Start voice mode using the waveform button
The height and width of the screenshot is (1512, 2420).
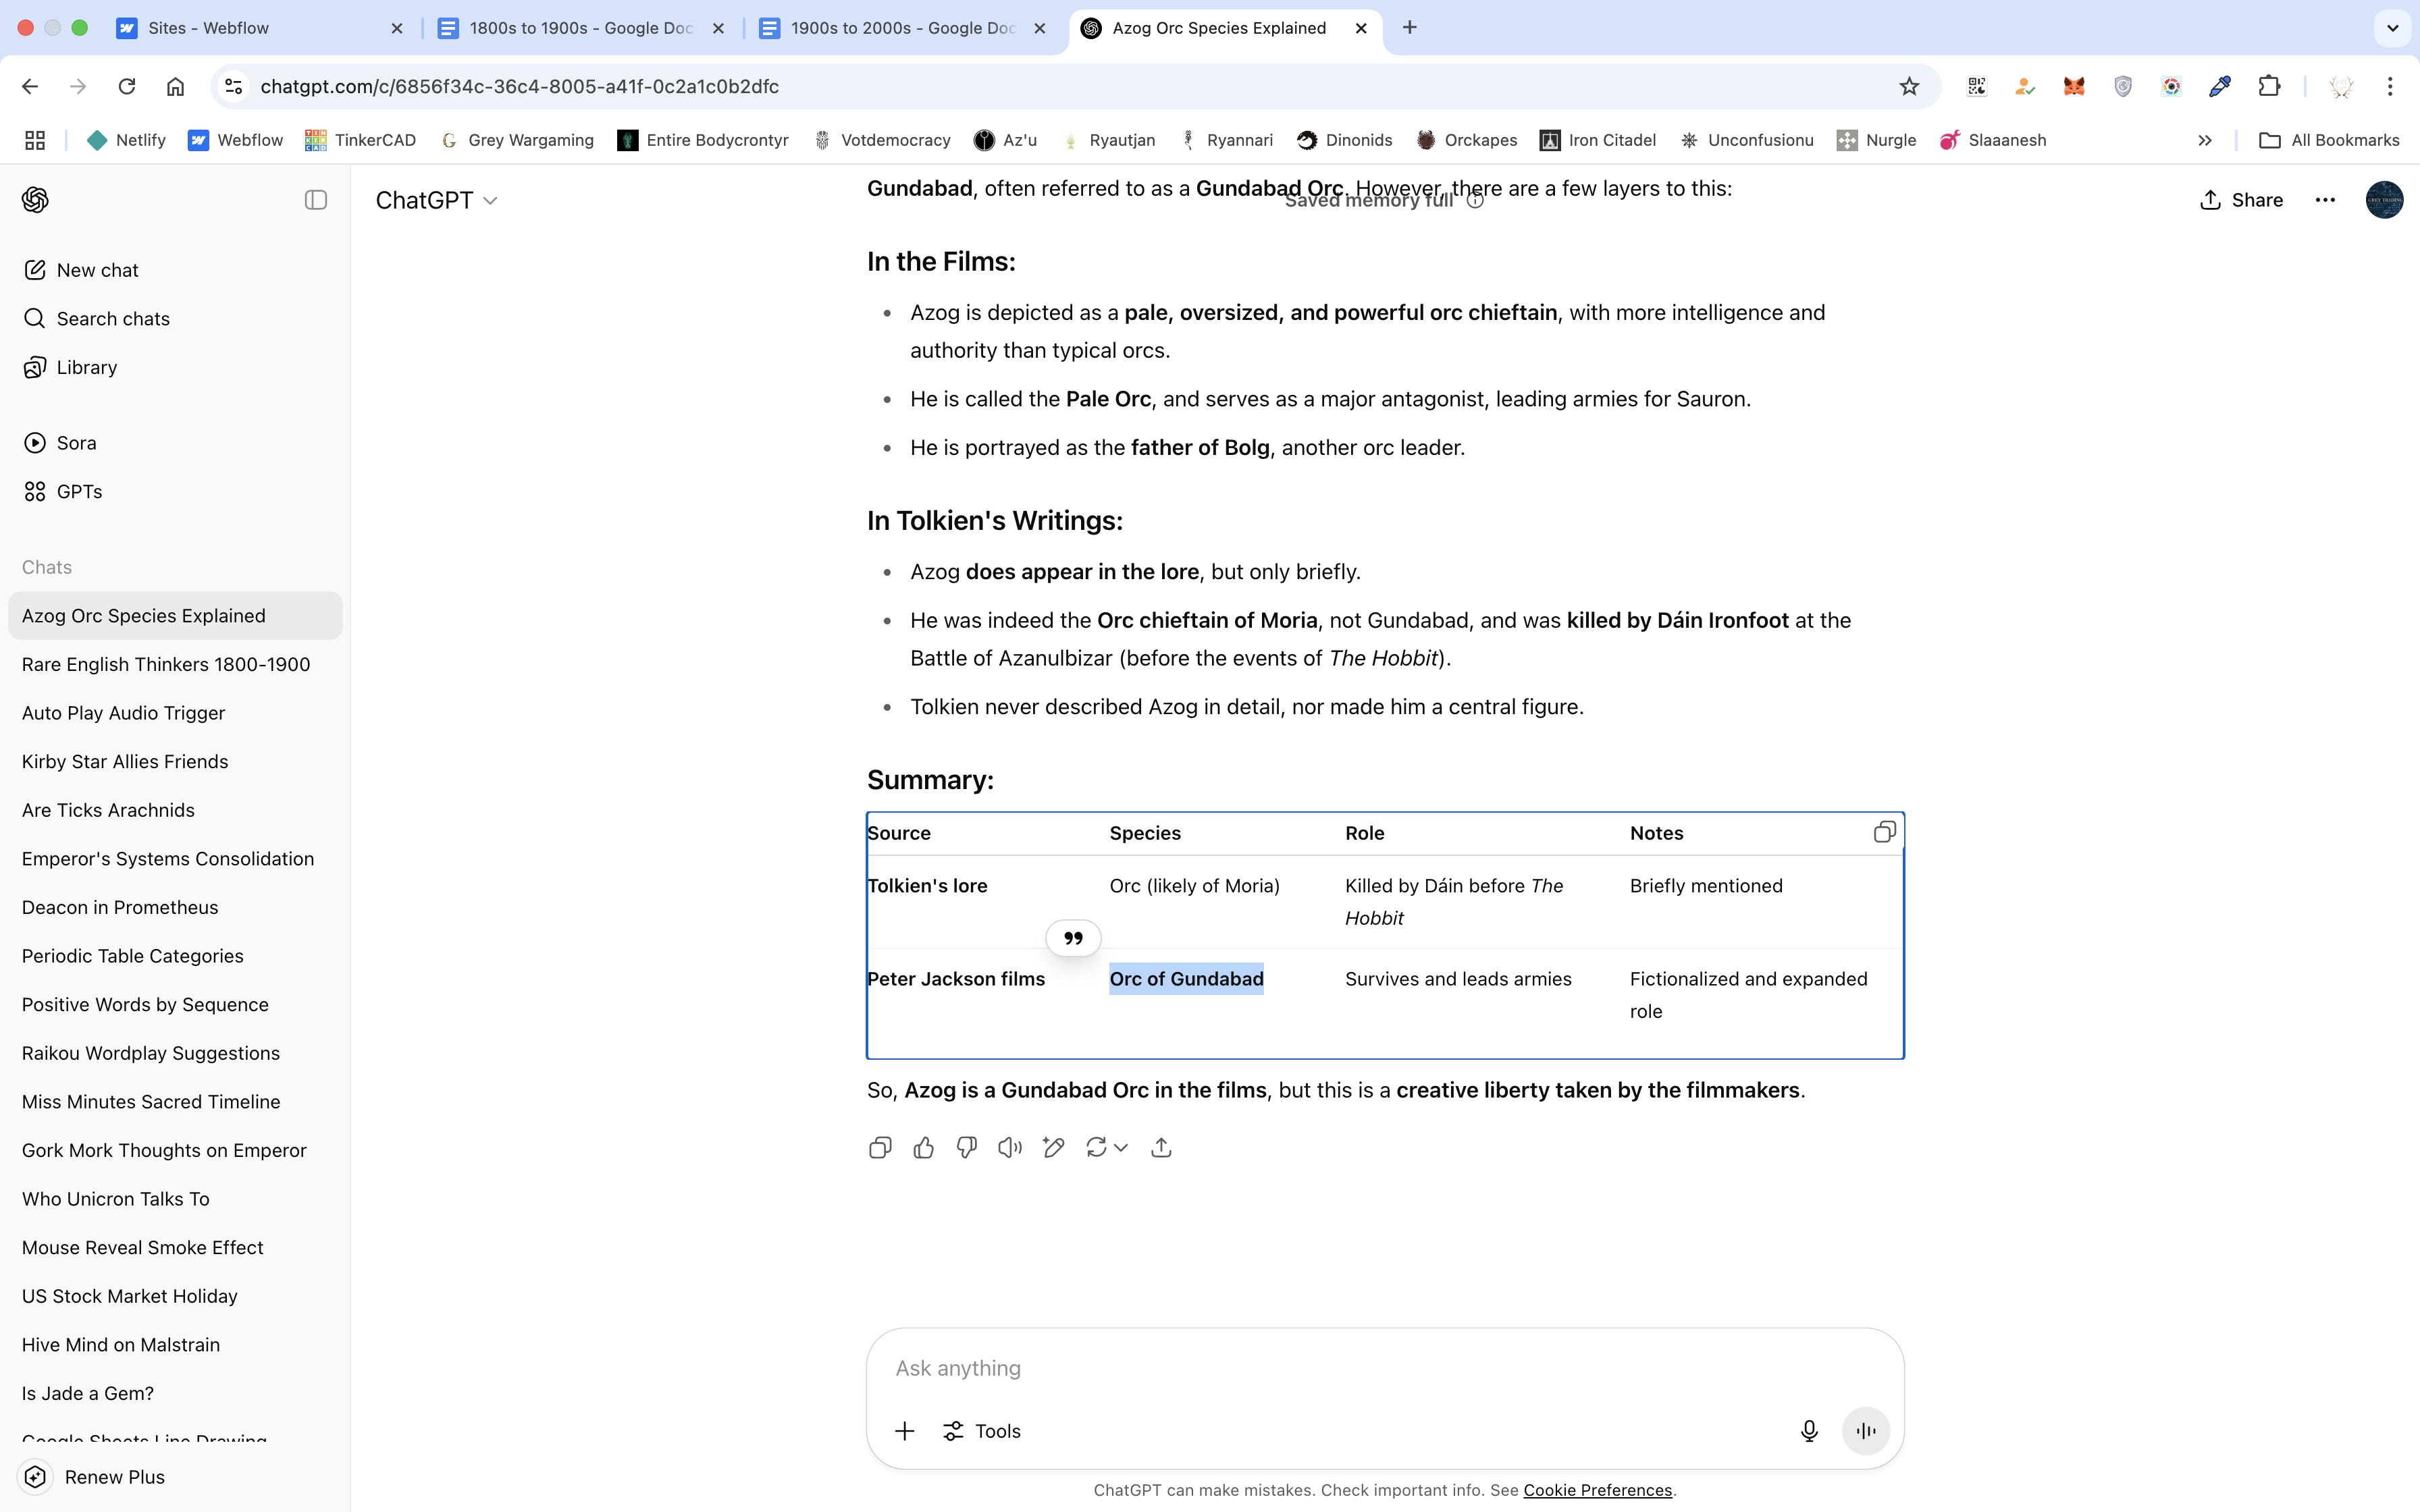tap(1866, 1431)
